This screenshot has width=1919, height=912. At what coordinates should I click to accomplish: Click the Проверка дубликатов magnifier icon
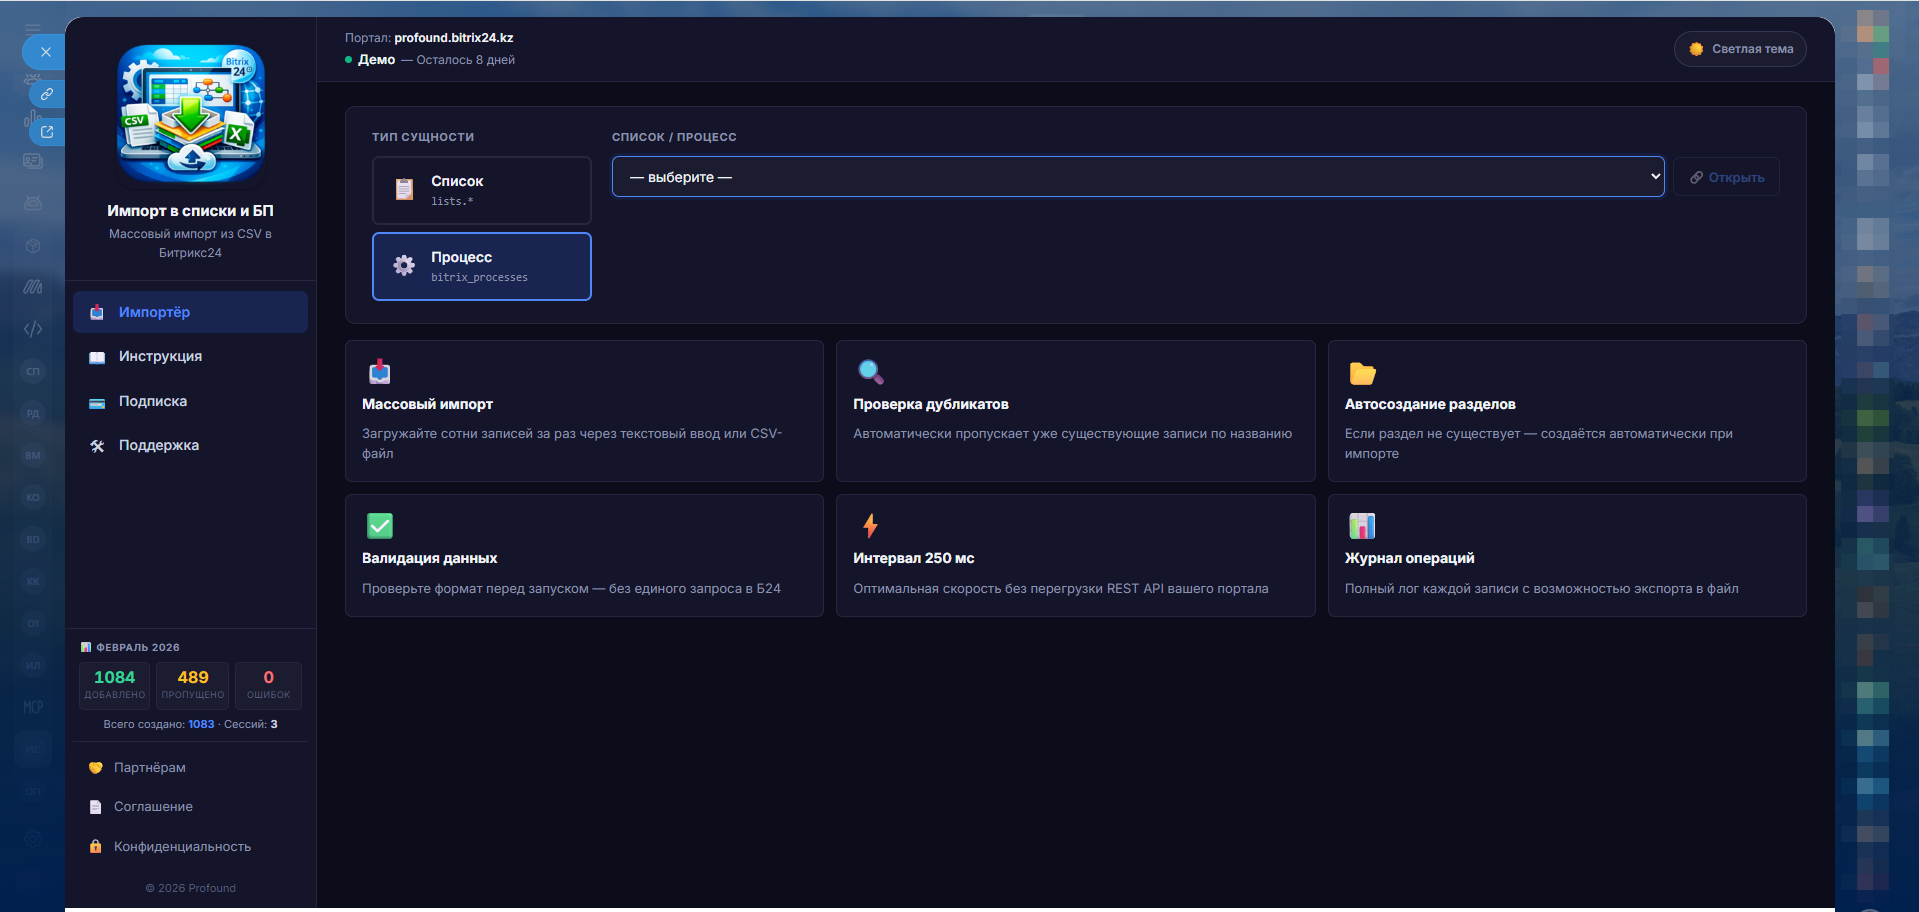coord(870,372)
